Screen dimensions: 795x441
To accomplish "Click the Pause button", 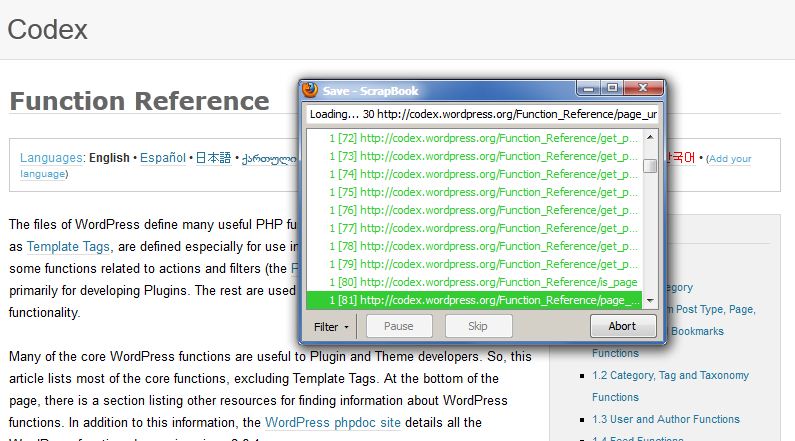I will 399,326.
